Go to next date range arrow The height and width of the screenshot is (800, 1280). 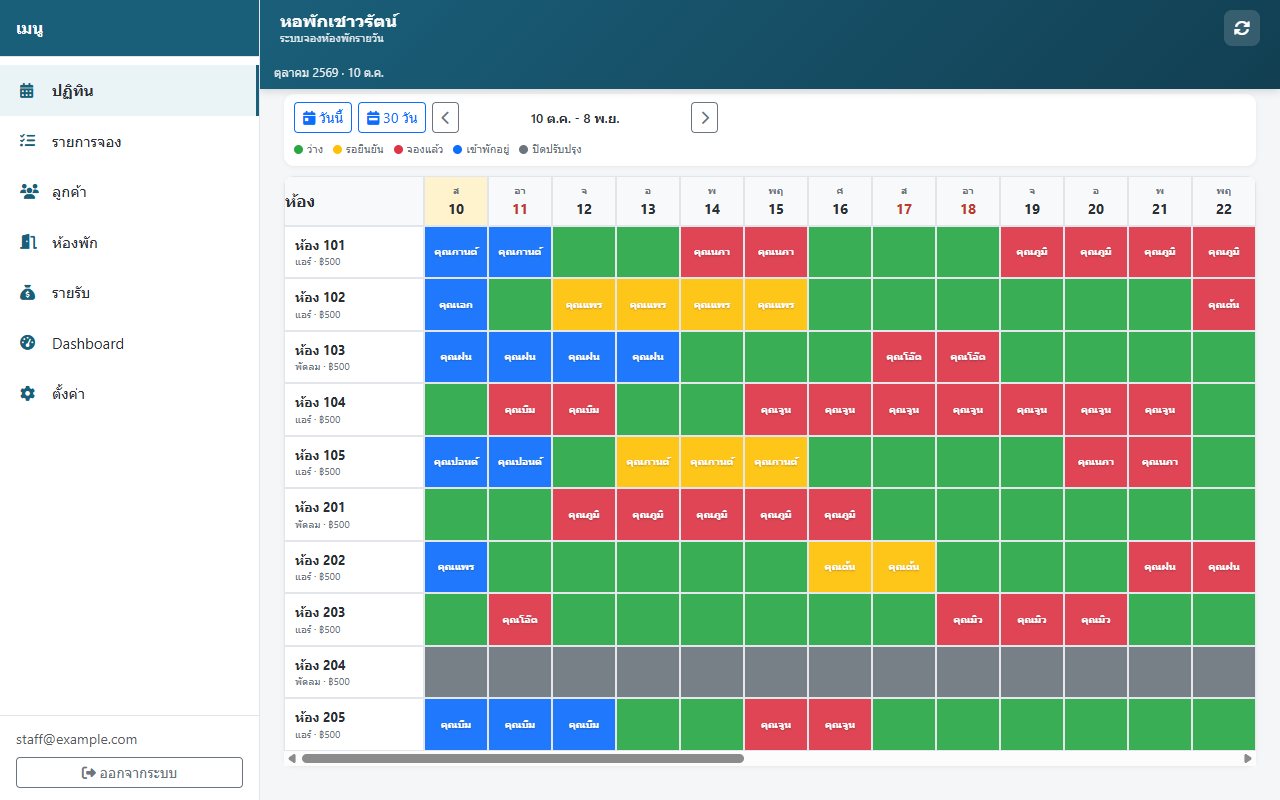coord(704,117)
